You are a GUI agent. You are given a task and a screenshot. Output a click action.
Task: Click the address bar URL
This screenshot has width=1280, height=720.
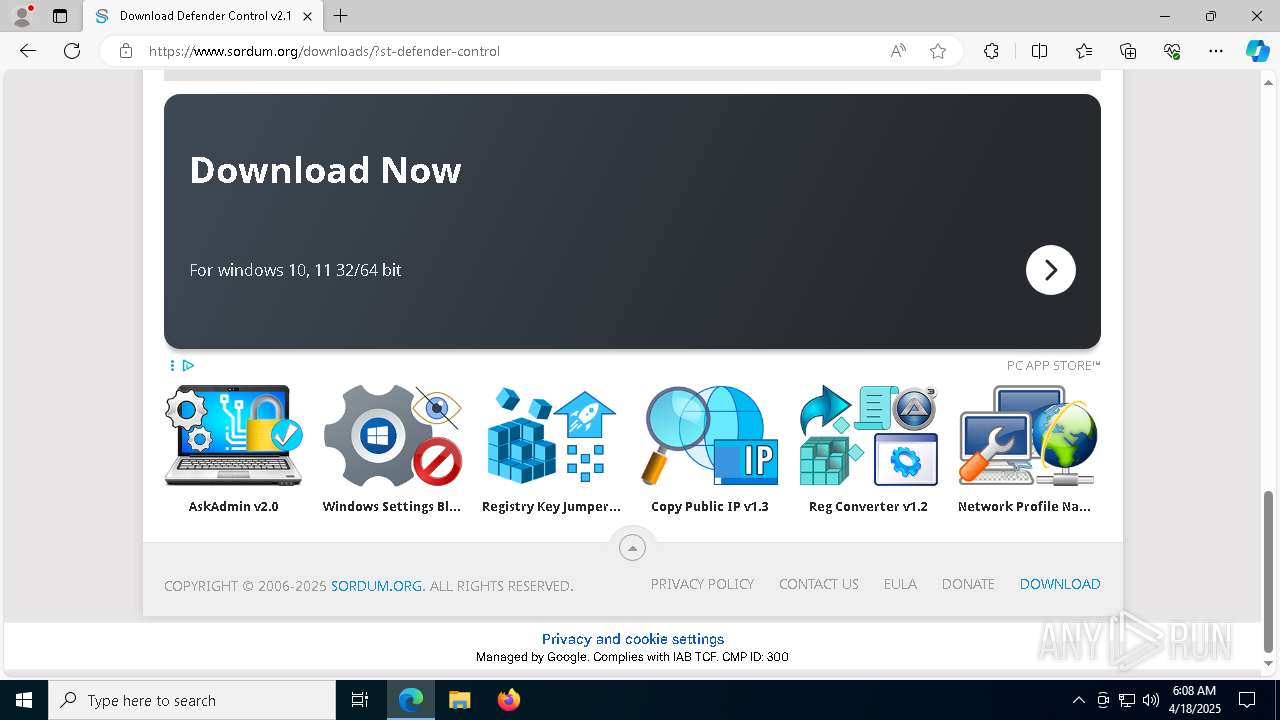[324, 51]
